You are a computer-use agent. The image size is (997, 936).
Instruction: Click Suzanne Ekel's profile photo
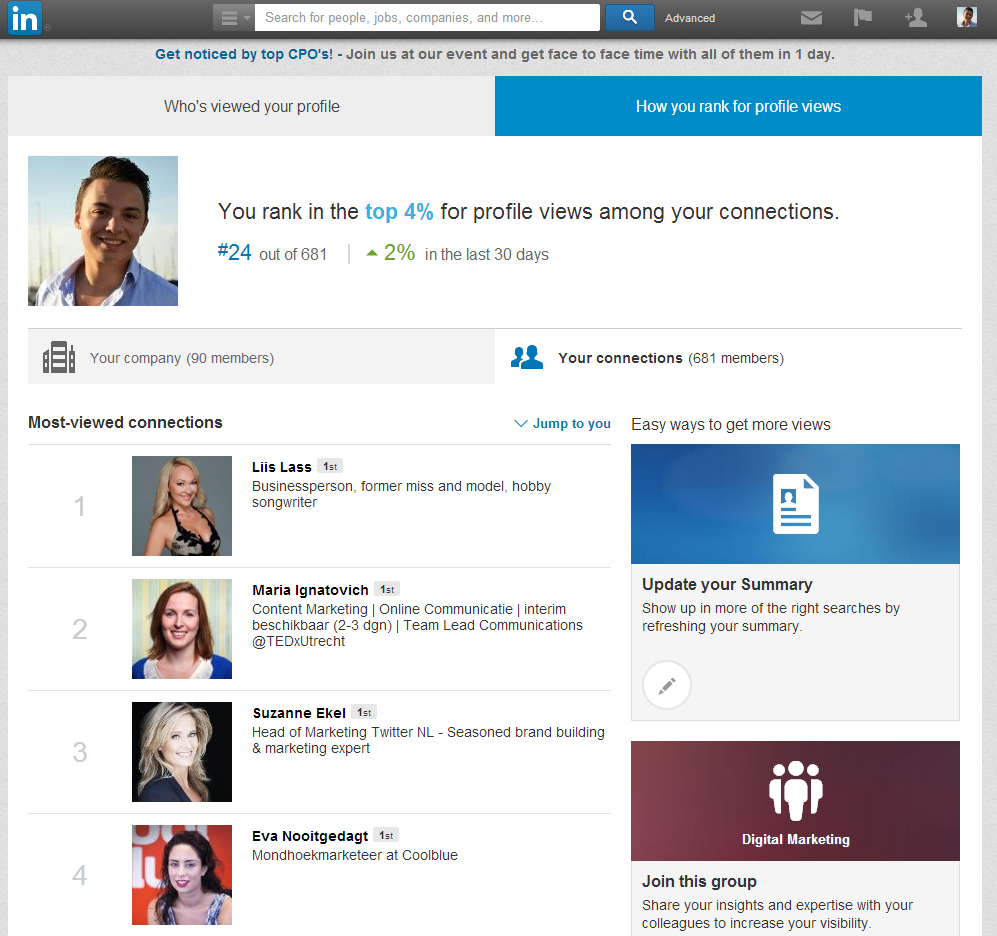[x=182, y=752]
